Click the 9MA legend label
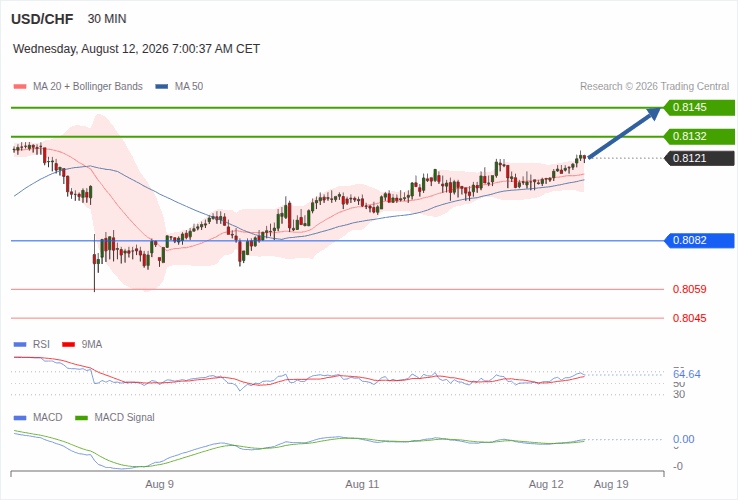 point(92,345)
